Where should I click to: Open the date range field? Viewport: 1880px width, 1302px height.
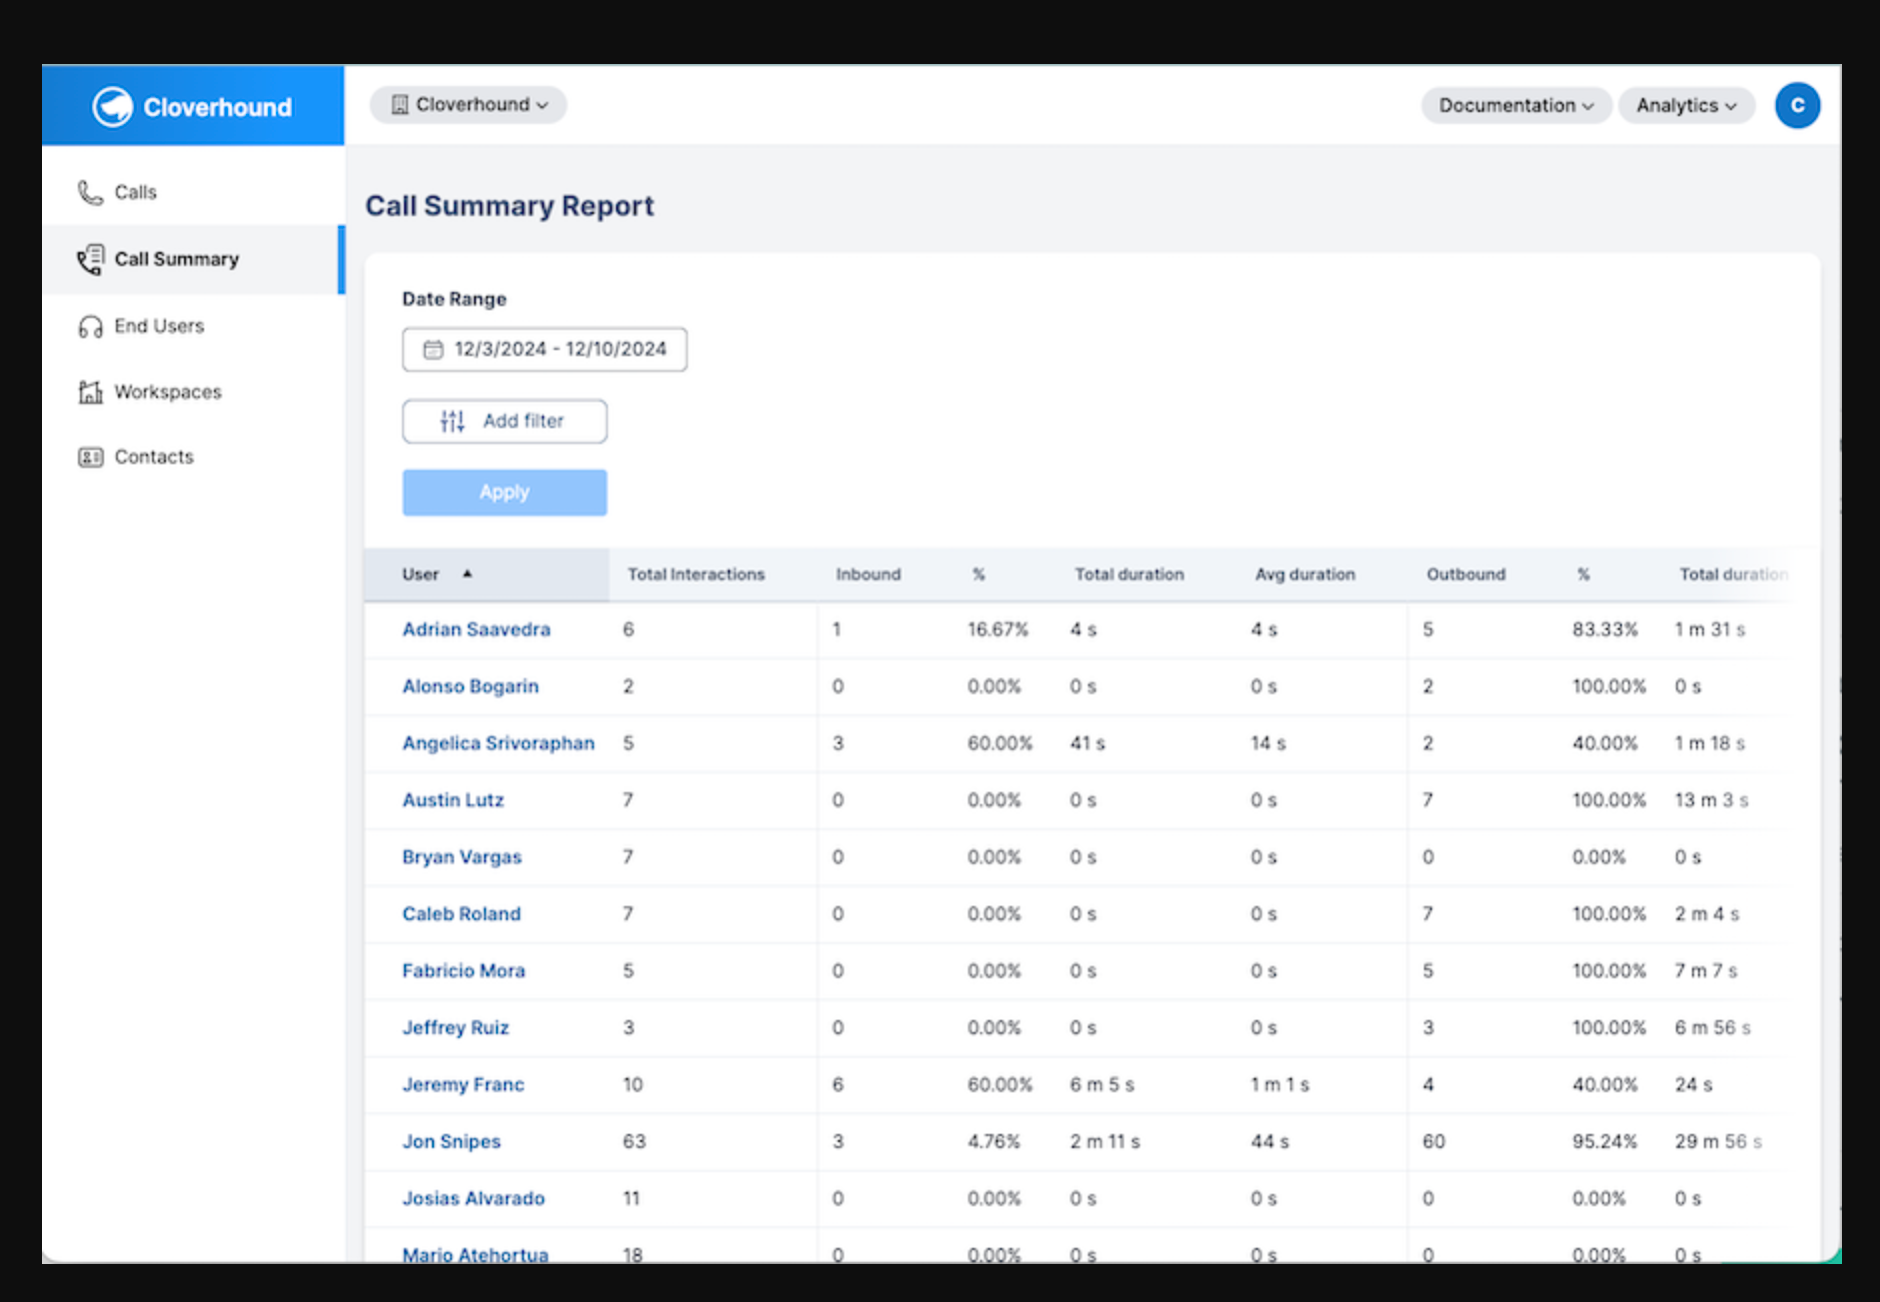544,349
